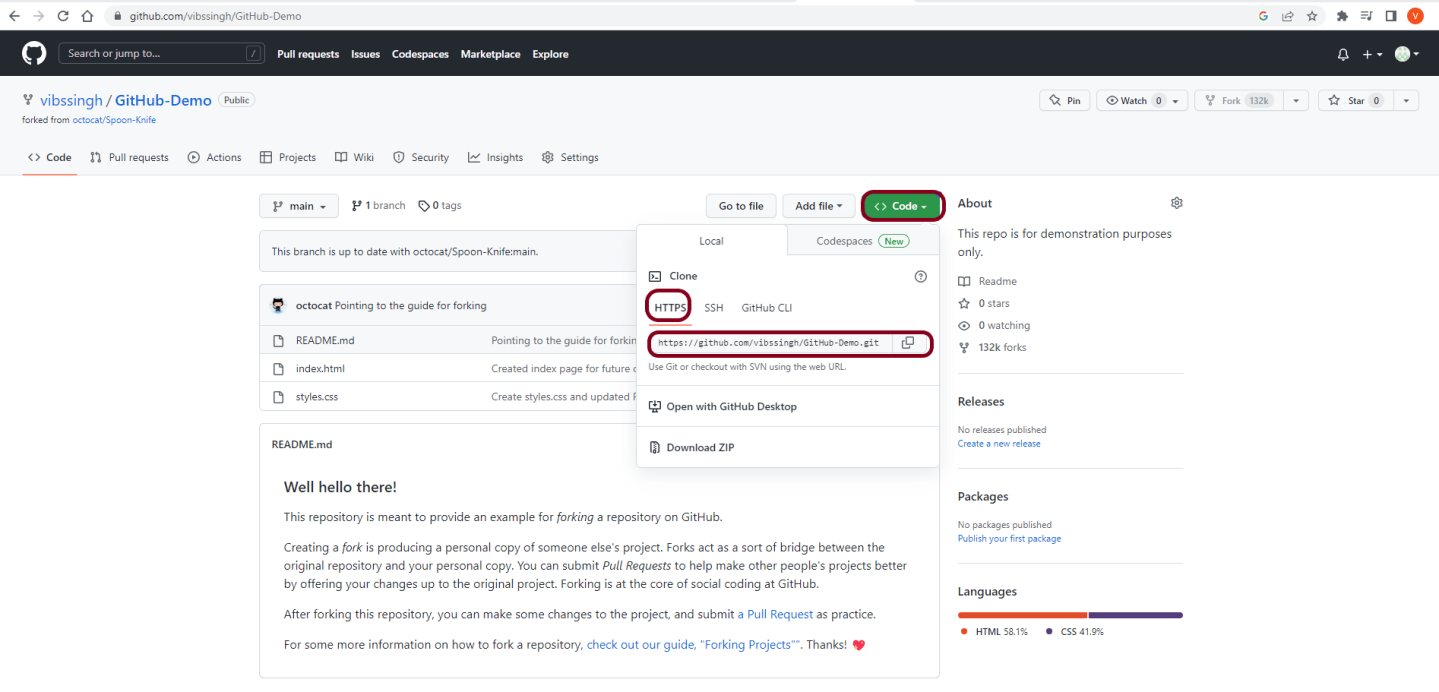Open browser extensions puzzle icon
The image size is (1439, 692).
1342,16
